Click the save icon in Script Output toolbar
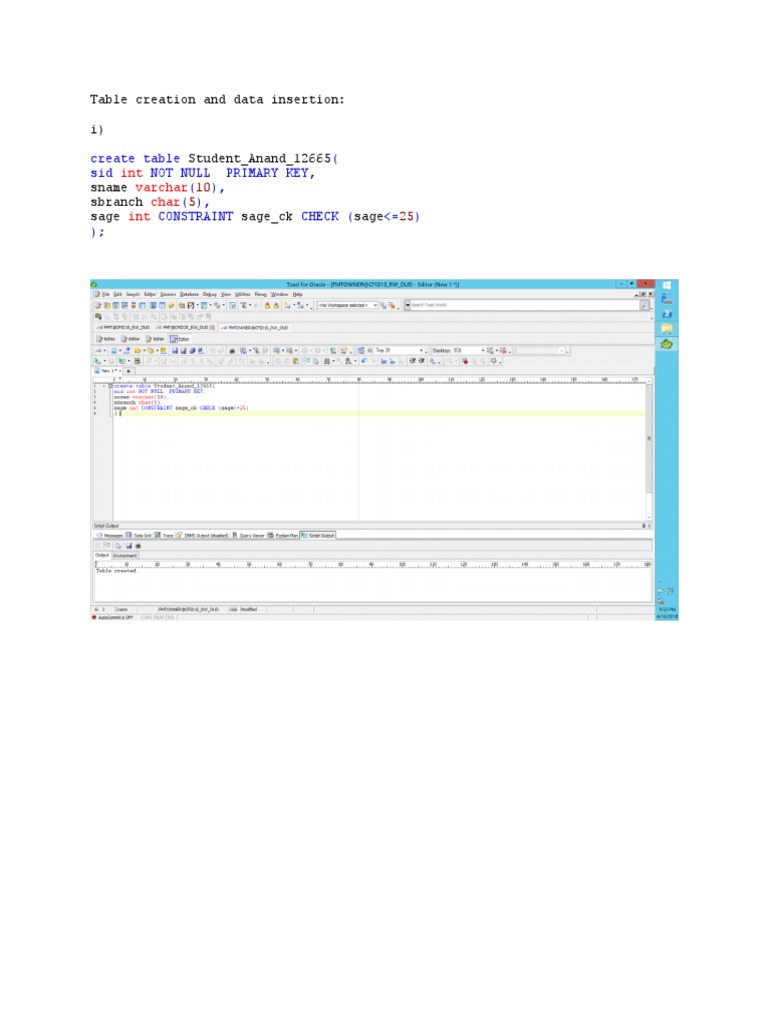 click(x=129, y=546)
